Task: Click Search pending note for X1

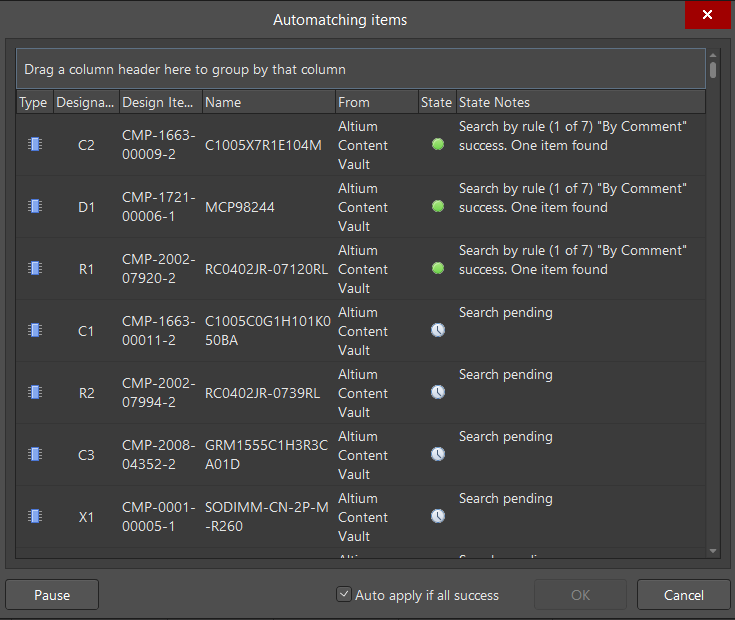Action: pos(505,499)
